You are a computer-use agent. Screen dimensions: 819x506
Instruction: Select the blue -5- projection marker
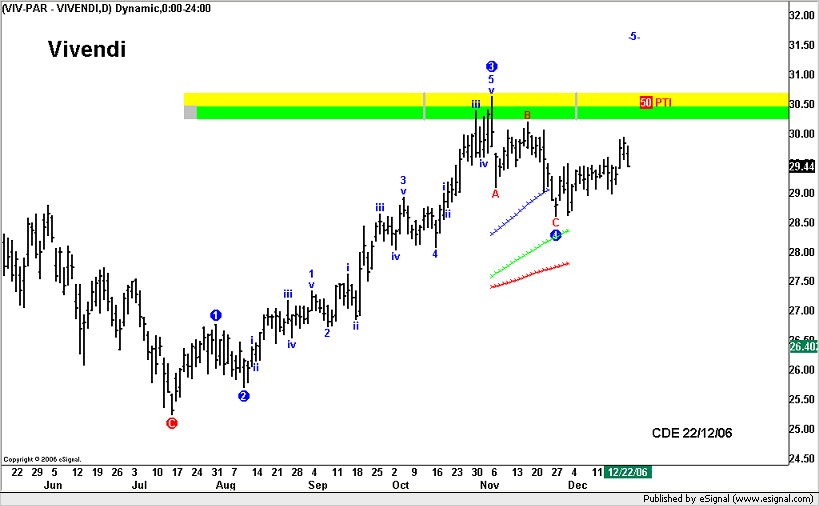pos(633,36)
